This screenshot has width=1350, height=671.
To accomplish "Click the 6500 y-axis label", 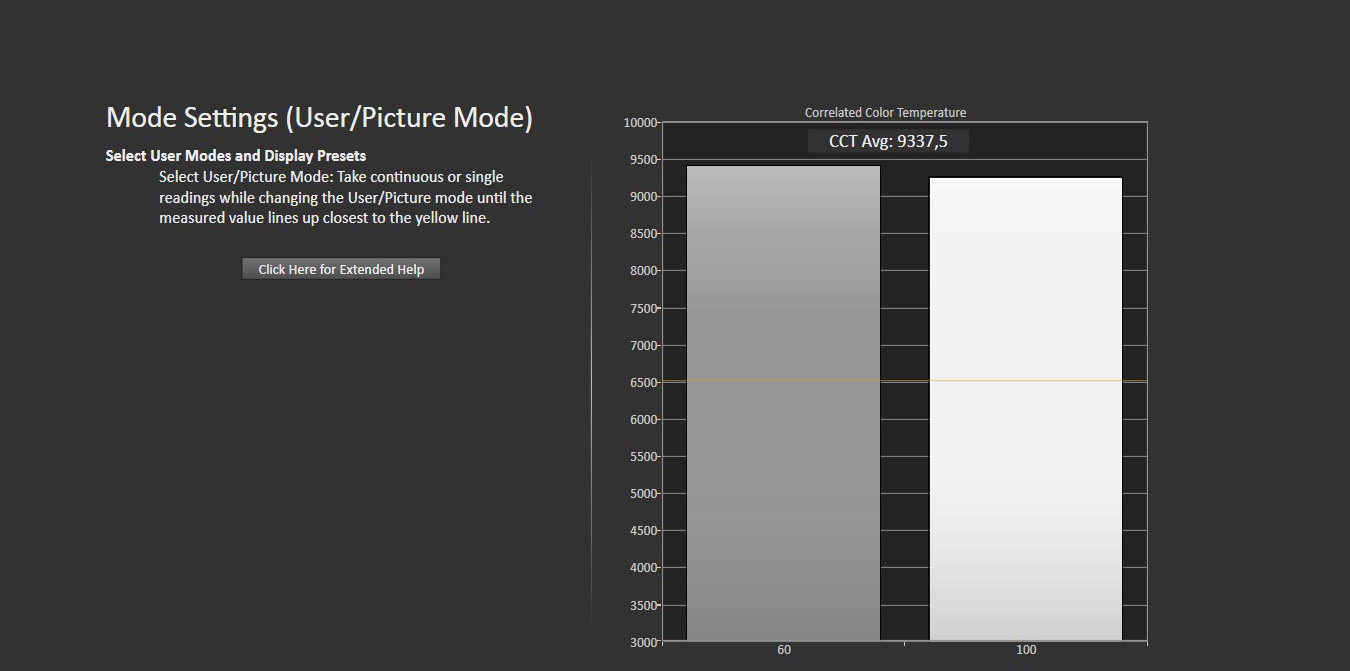I will coord(641,382).
